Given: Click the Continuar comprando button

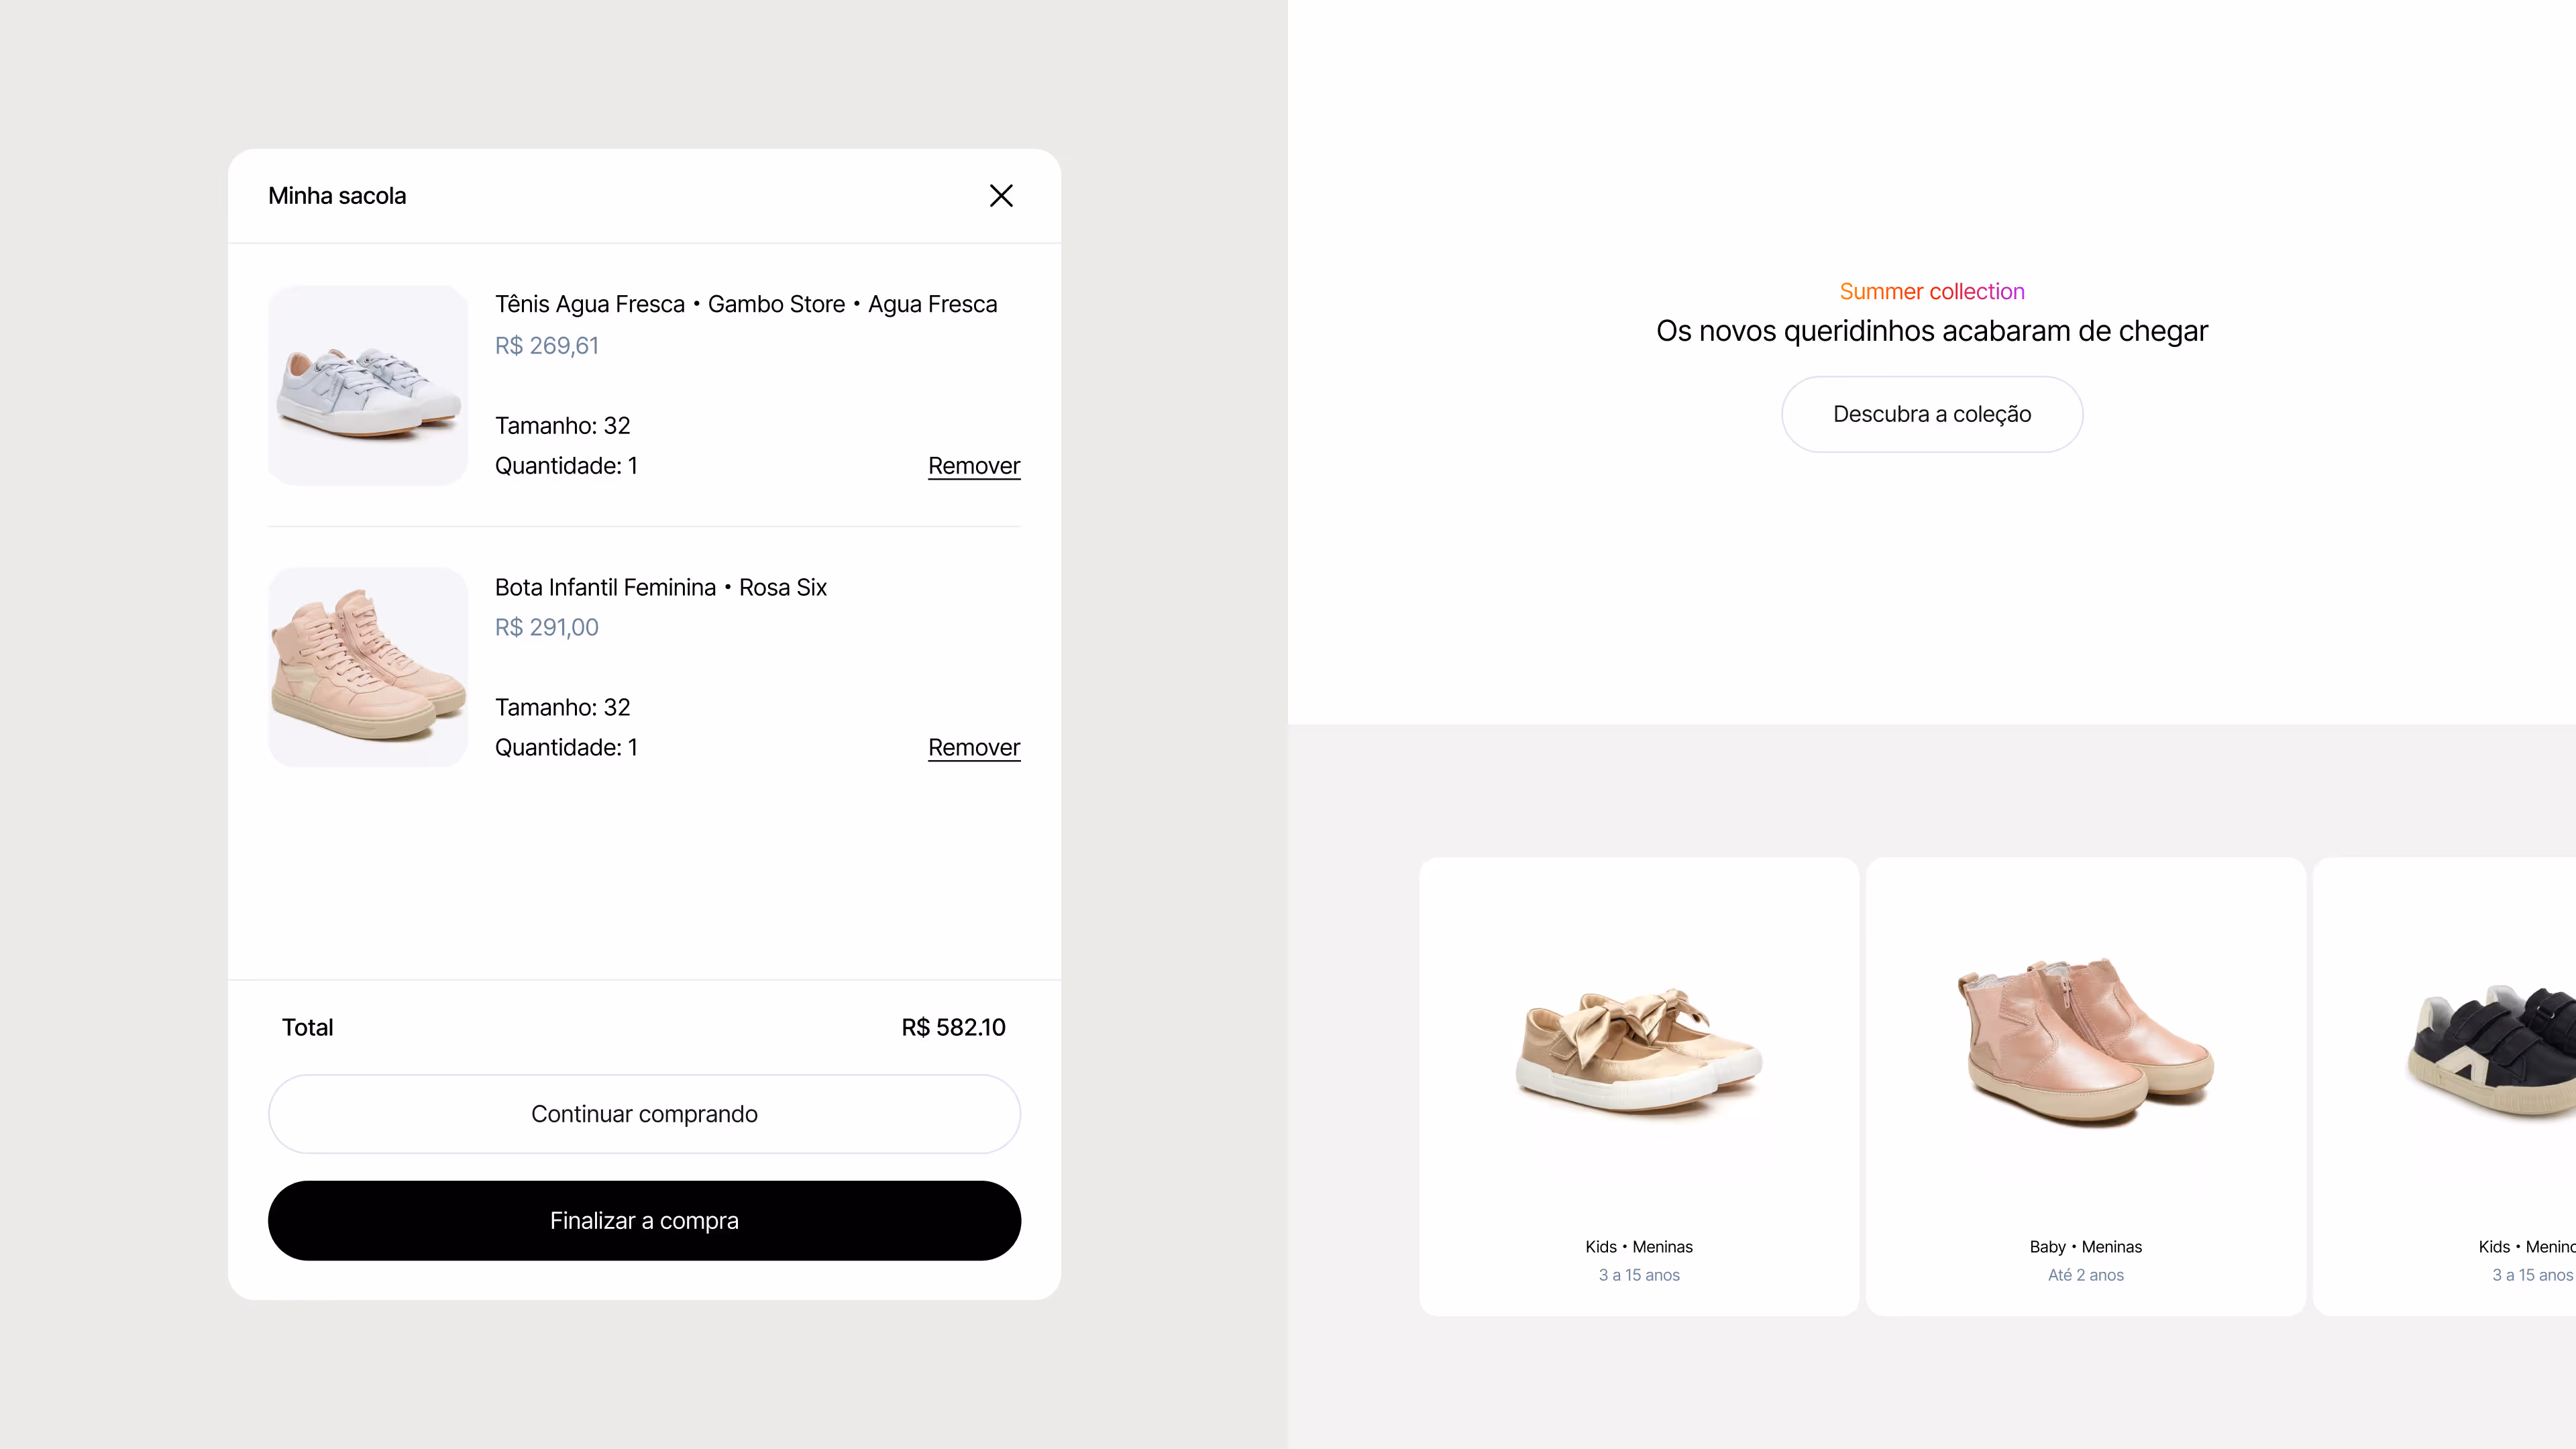Looking at the screenshot, I should pyautogui.click(x=644, y=1114).
